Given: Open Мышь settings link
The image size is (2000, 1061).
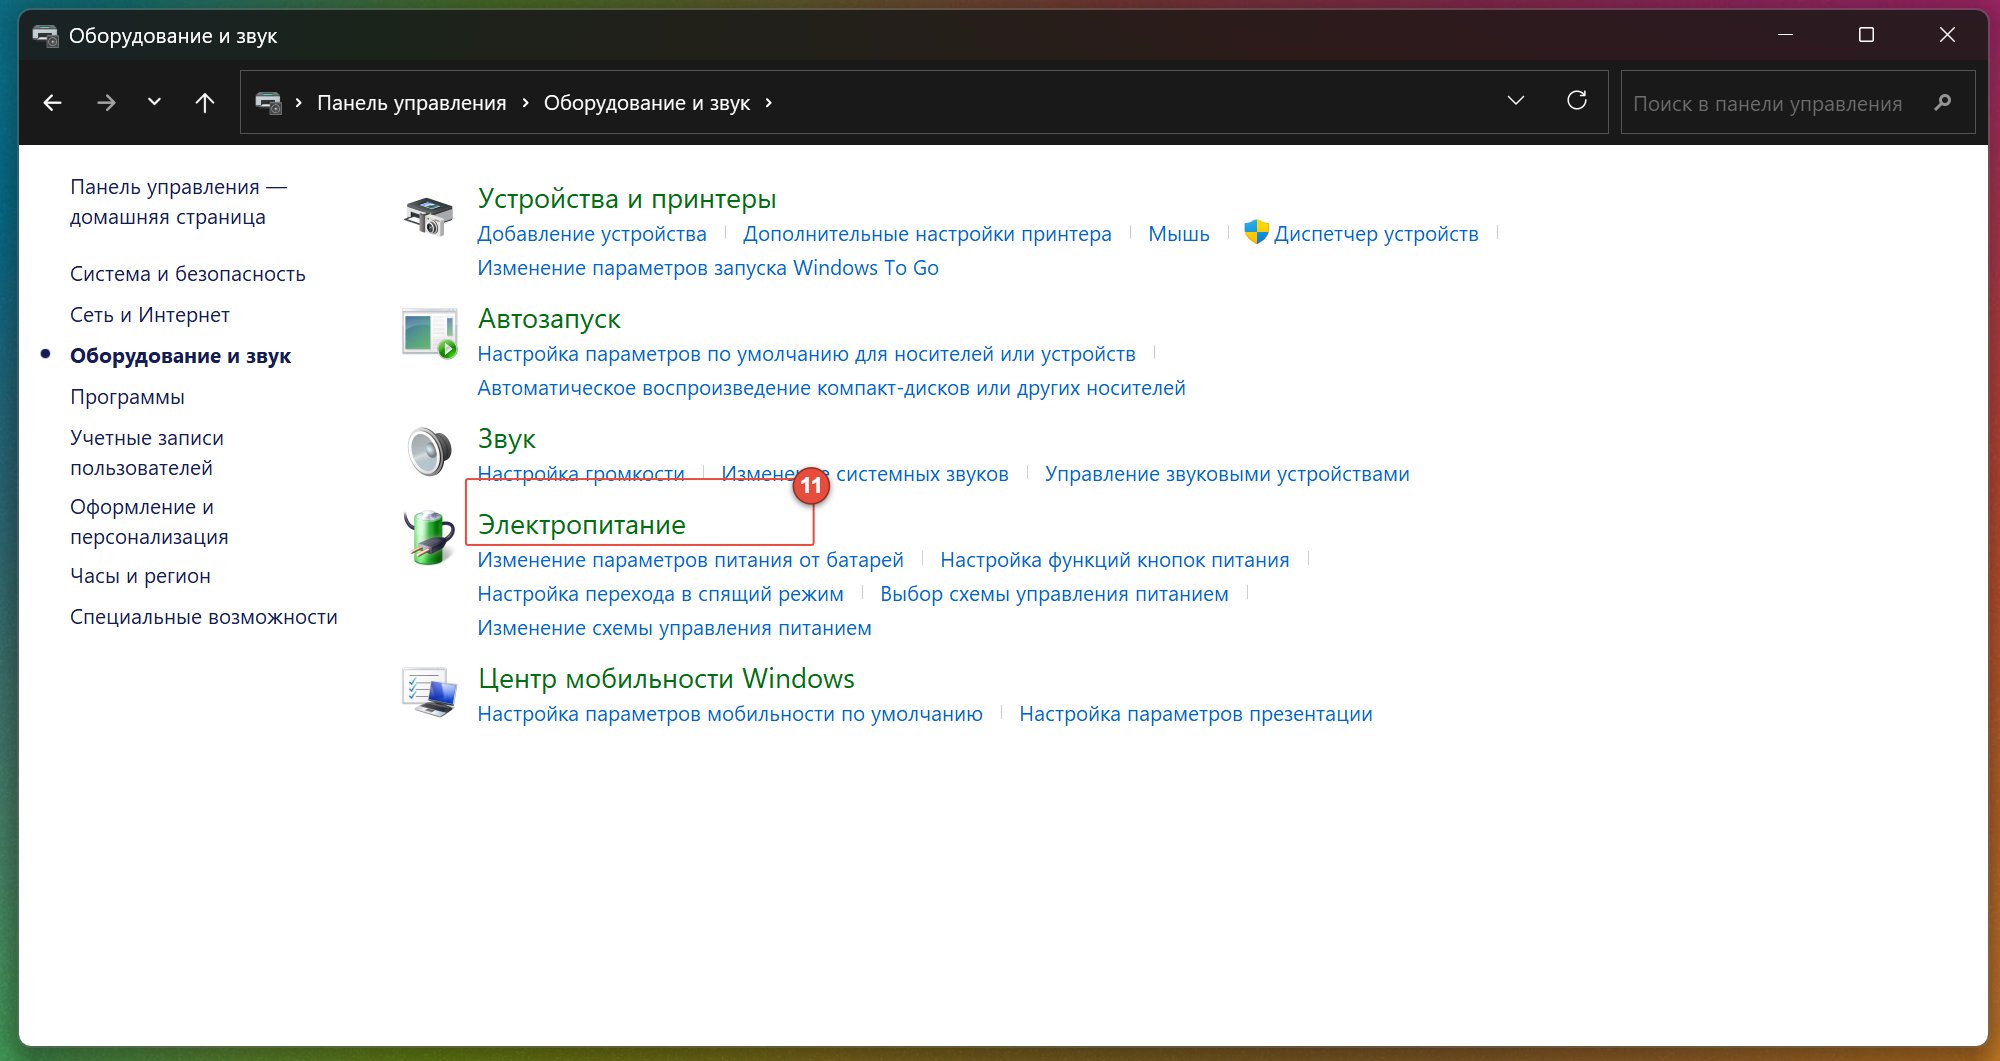Looking at the screenshot, I should [x=1179, y=234].
